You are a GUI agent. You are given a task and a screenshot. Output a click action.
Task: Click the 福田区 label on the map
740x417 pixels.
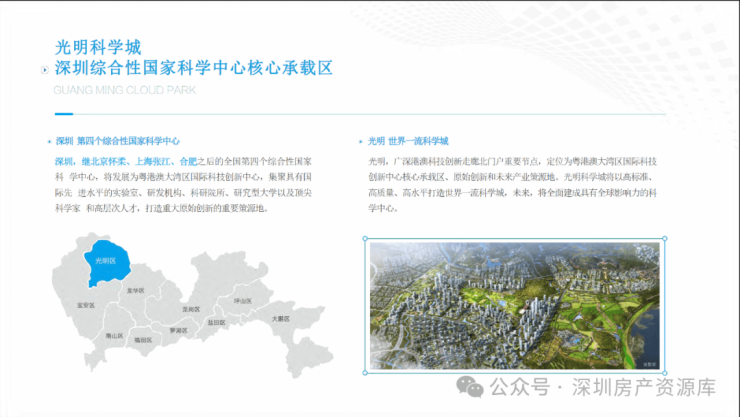pos(143,340)
